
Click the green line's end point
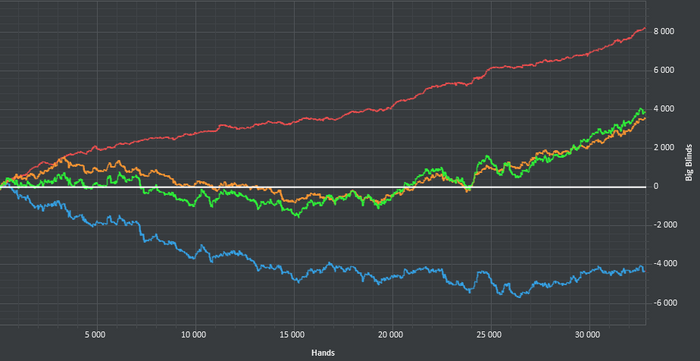tap(645, 113)
